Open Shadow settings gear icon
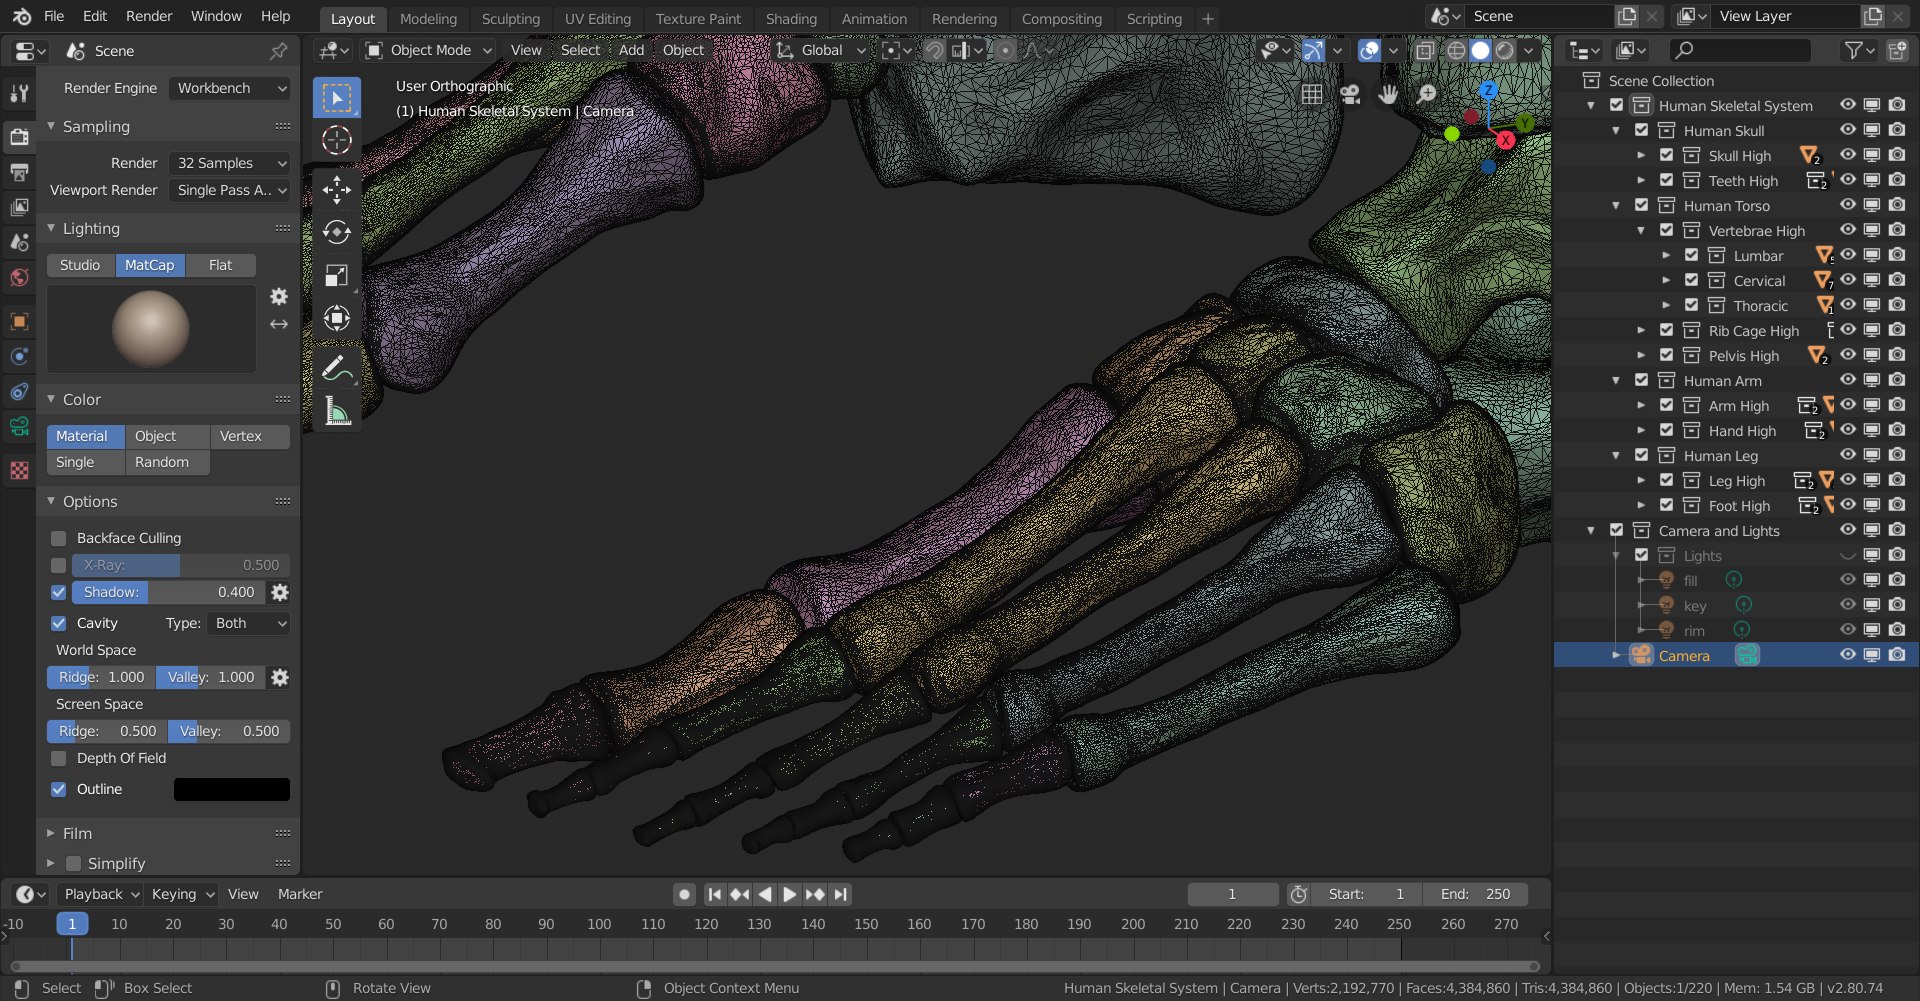The height and width of the screenshot is (1001, 1920). coord(280,592)
